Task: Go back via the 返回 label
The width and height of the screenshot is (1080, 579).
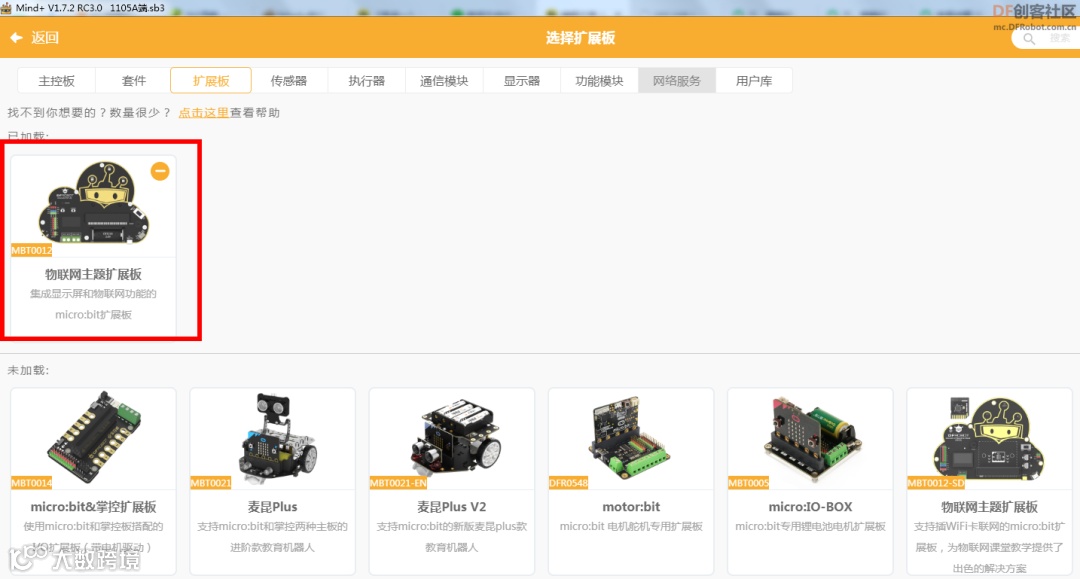Action: pos(45,38)
